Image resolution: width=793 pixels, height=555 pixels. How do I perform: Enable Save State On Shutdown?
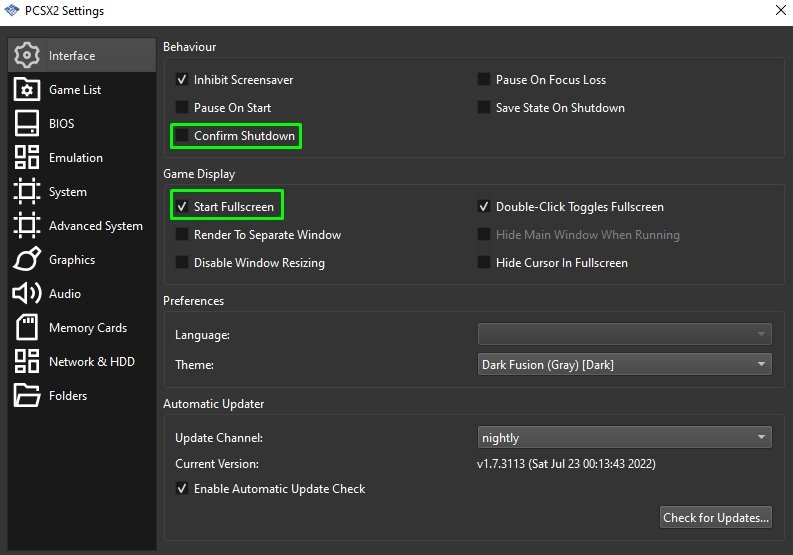(484, 107)
